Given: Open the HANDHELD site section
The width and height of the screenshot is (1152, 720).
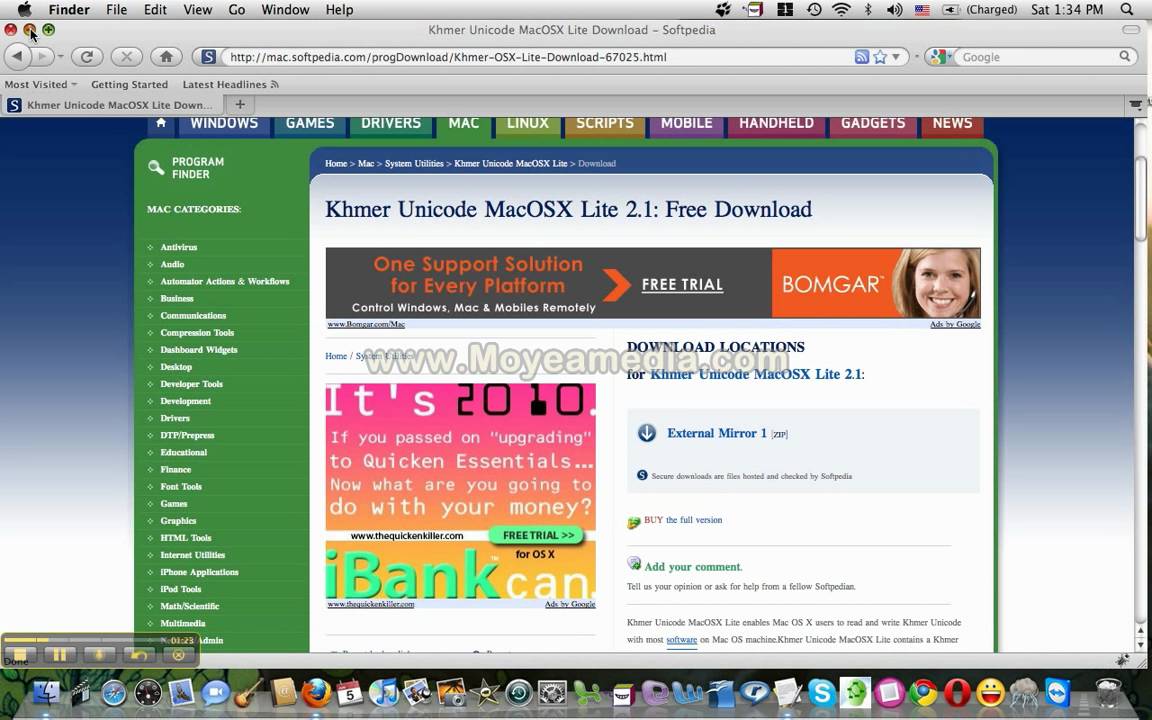Looking at the screenshot, I should pyautogui.click(x=776, y=123).
